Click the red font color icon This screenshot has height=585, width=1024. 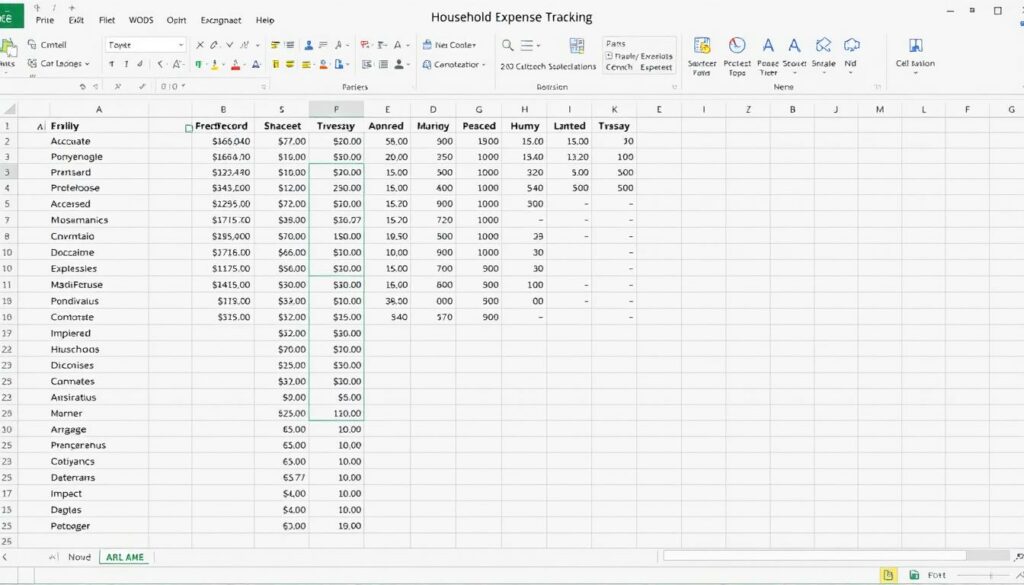click(236, 64)
